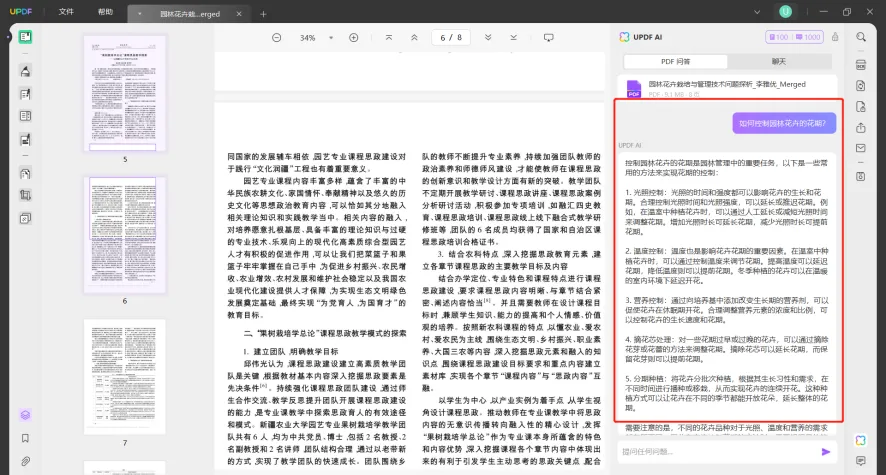Open the Organize Pages tool
The height and width of the screenshot is (475, 886).
(25, 116)
